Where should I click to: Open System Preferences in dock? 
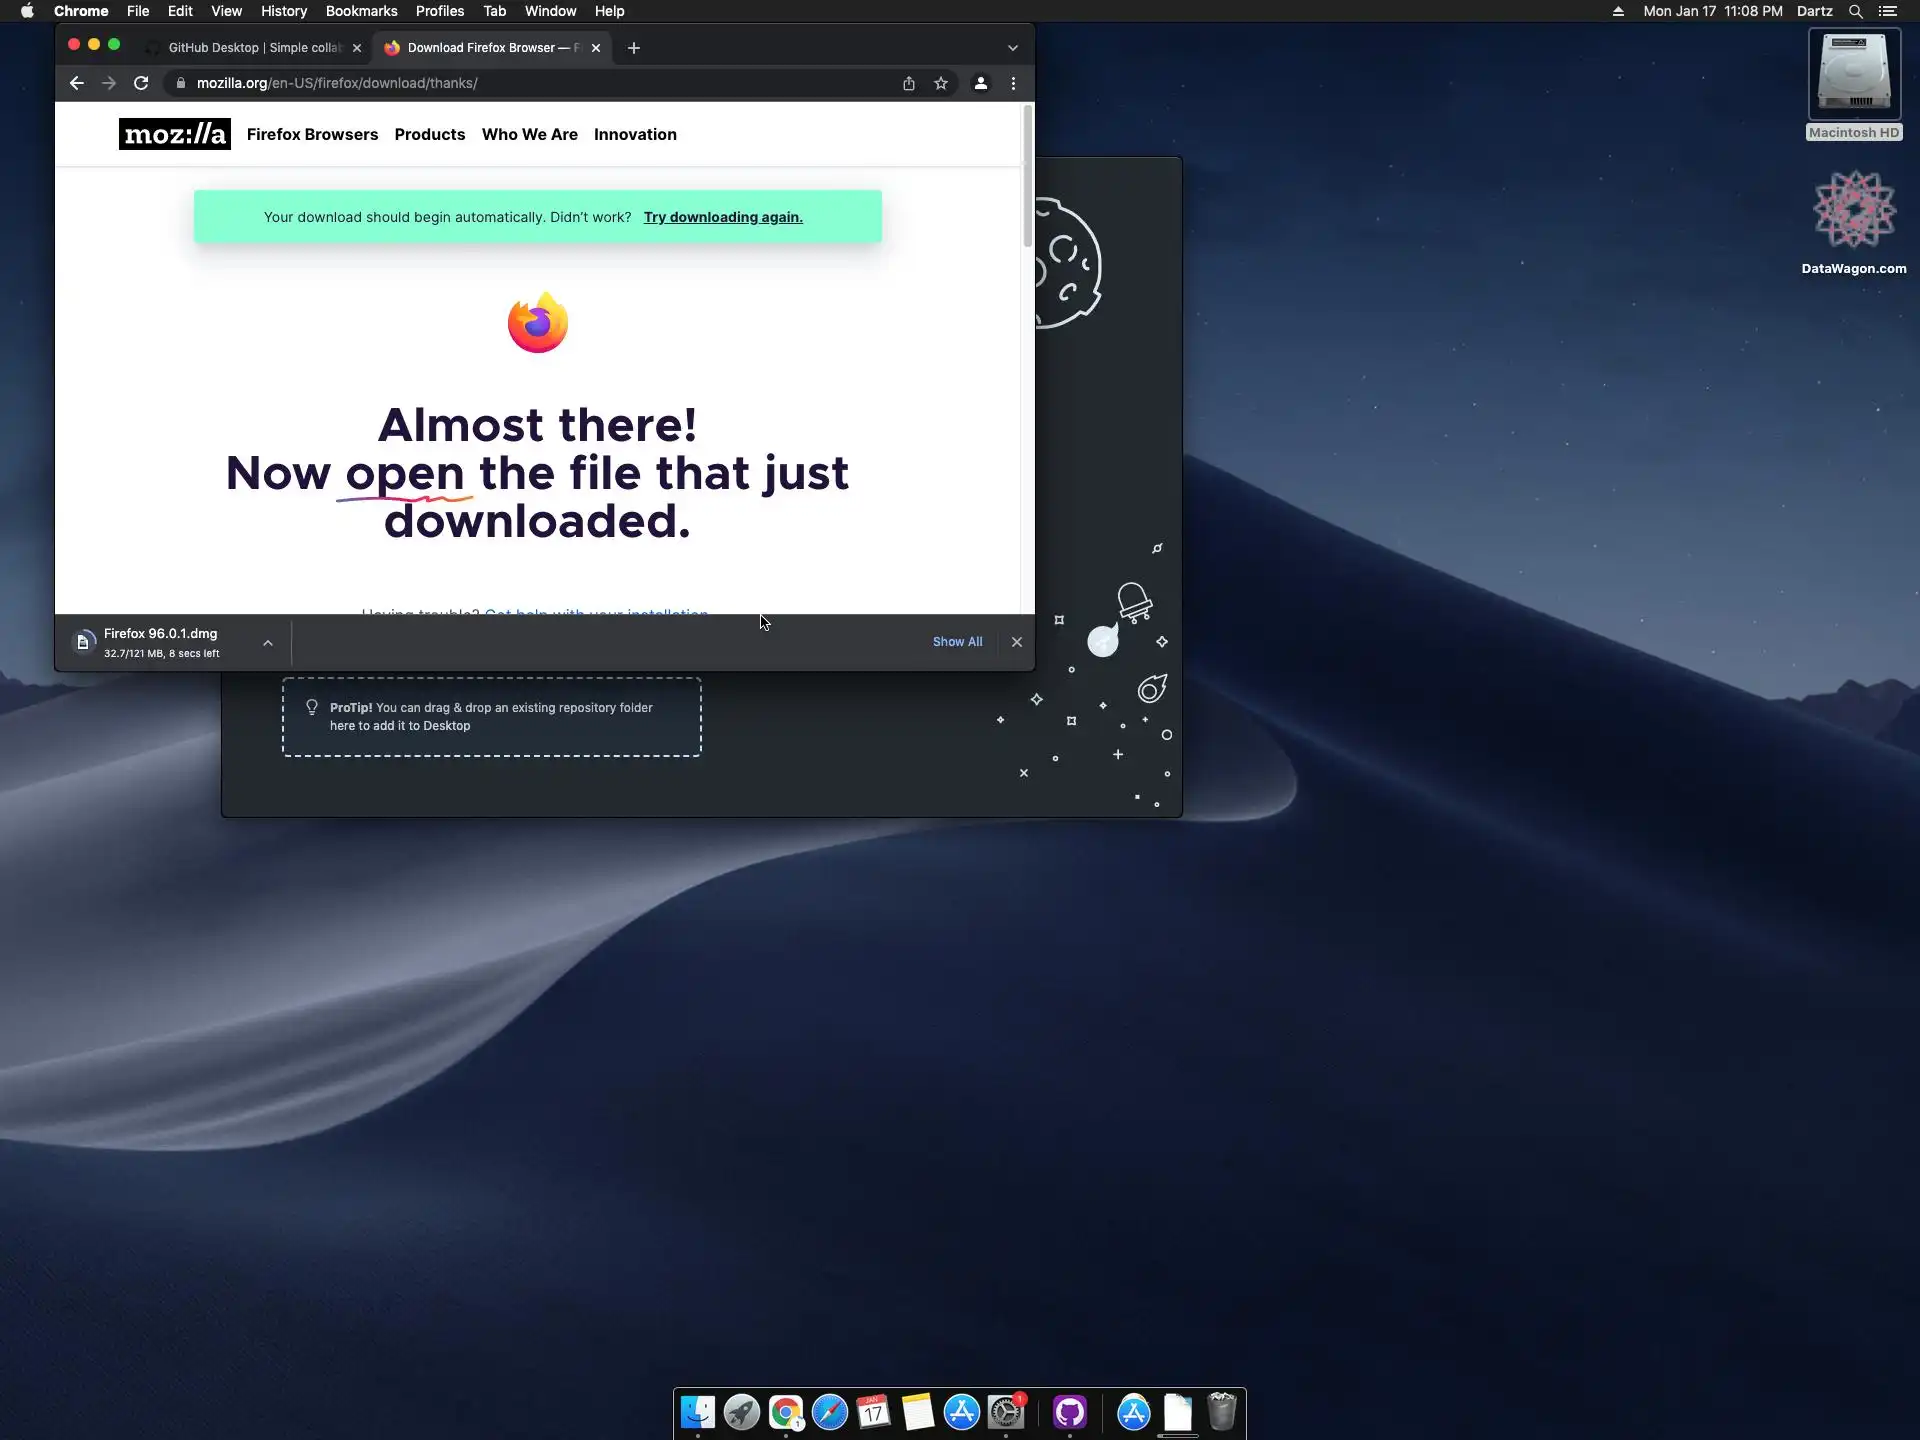click(1005, 1412)
